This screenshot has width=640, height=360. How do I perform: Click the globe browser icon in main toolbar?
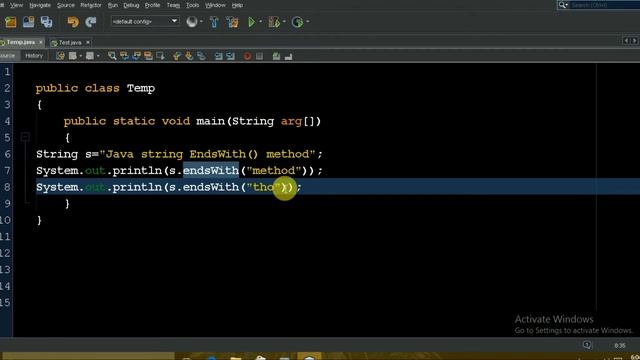coord(191,22)
